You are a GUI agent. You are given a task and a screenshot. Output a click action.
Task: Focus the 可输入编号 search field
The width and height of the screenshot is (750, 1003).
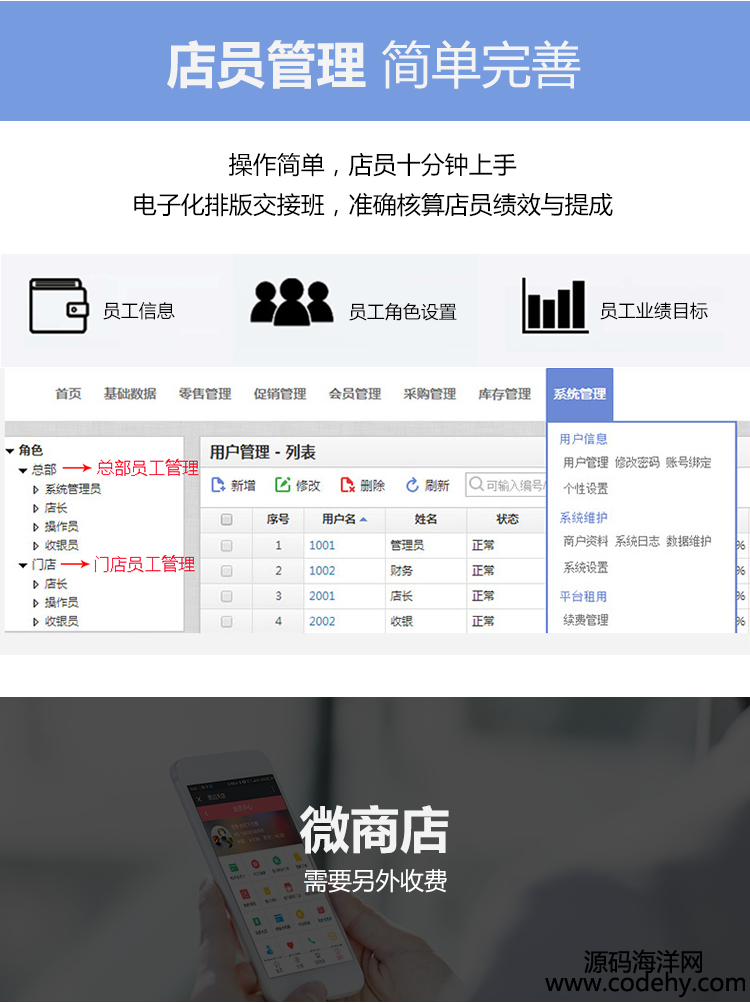506,485
